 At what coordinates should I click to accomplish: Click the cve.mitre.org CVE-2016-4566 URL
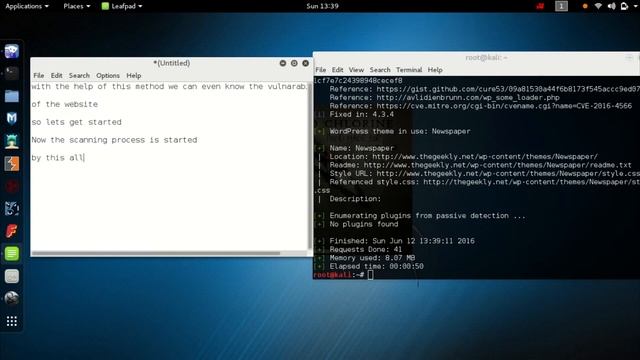[x=504, y=106]
